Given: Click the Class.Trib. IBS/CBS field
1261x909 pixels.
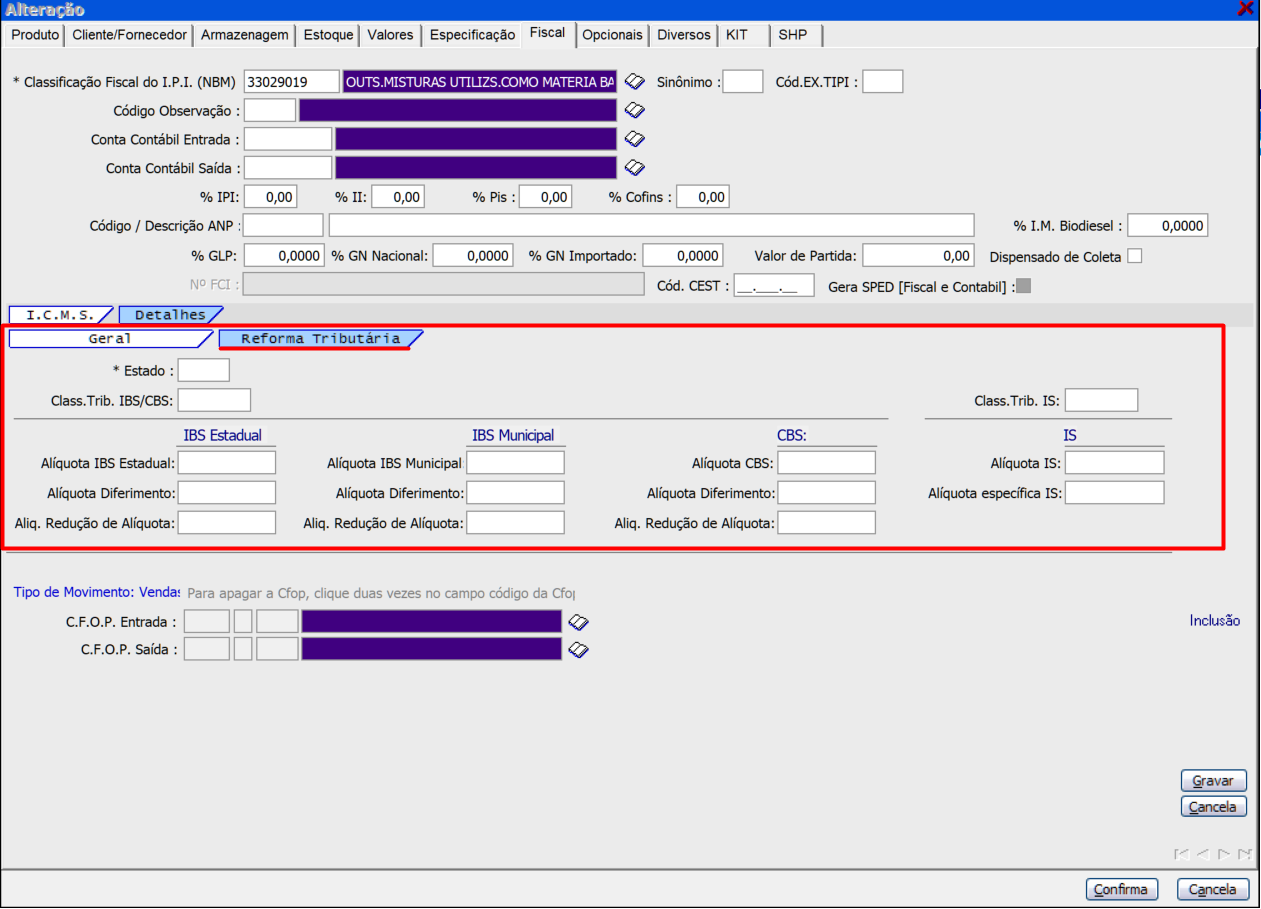Looking at the screenshot, I should (214, 401).
